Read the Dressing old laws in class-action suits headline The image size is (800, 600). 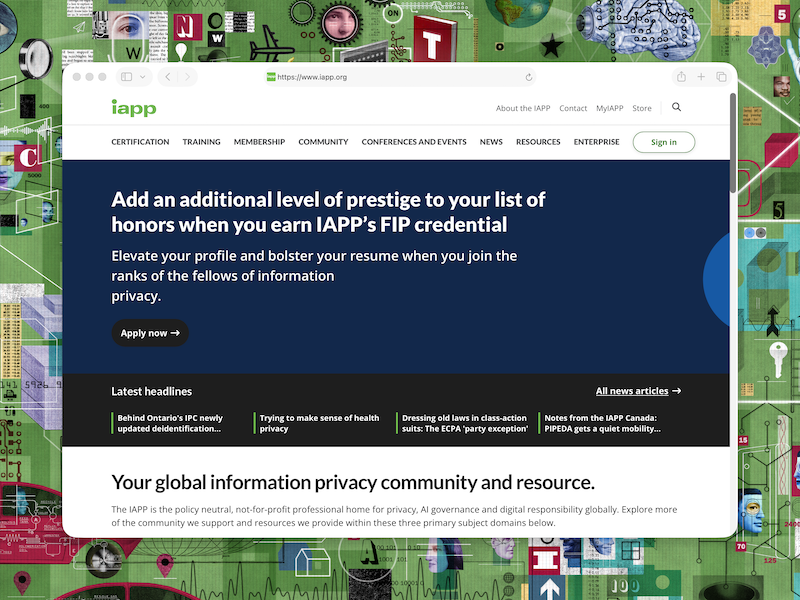(464, 423)
